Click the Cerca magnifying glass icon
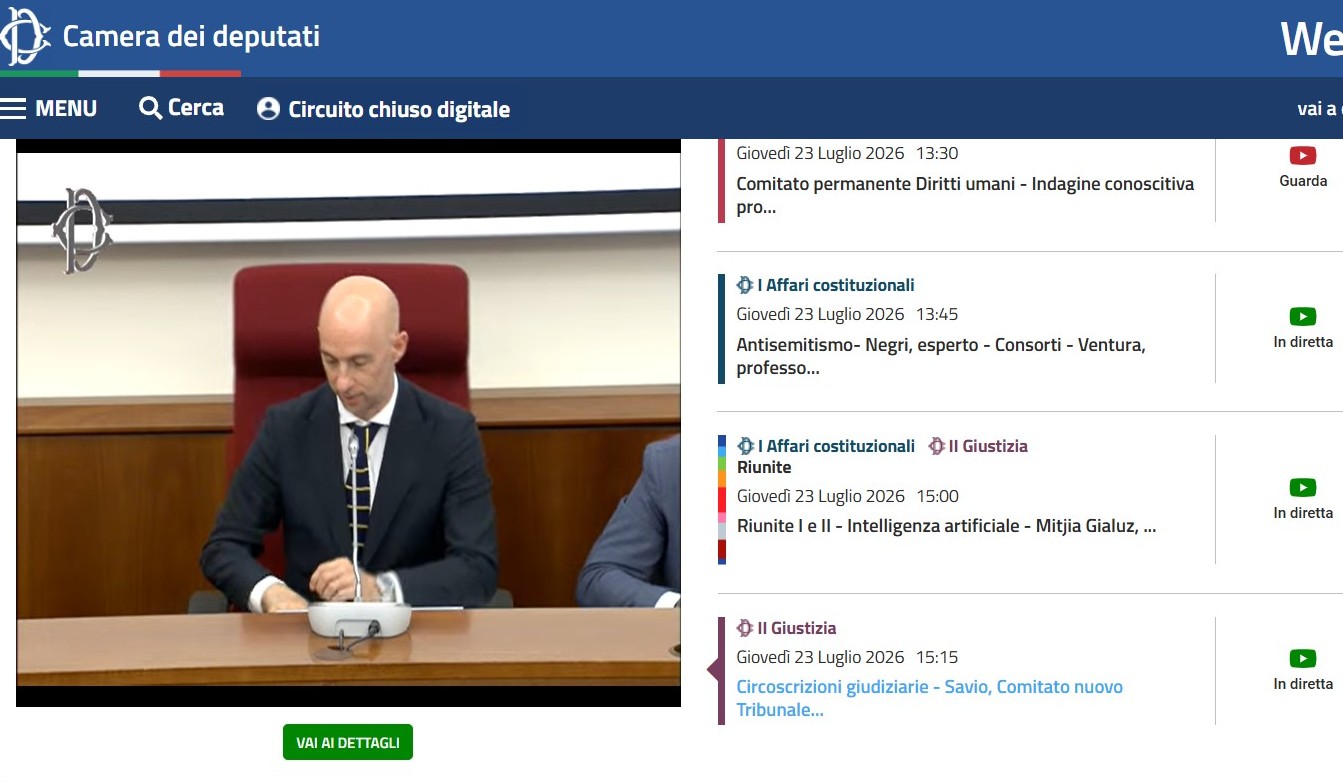The height and width of the screenshot is (783, 1343). coord(150,108)
